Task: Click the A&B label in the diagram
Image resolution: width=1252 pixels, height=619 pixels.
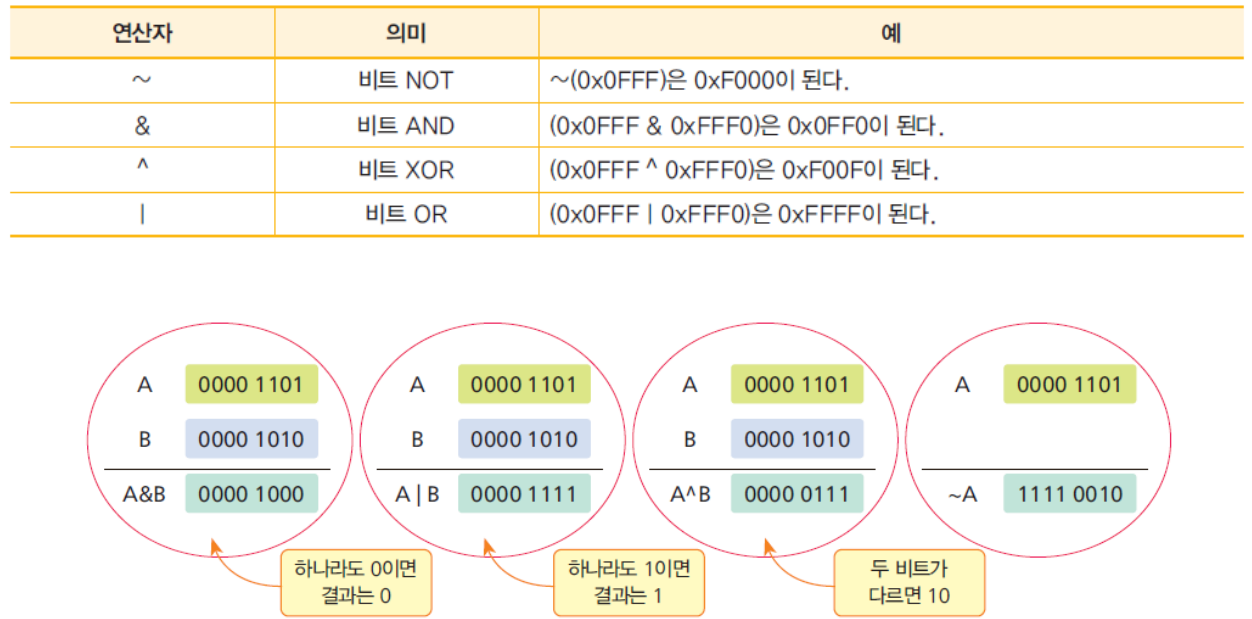Action: (145, 493)
